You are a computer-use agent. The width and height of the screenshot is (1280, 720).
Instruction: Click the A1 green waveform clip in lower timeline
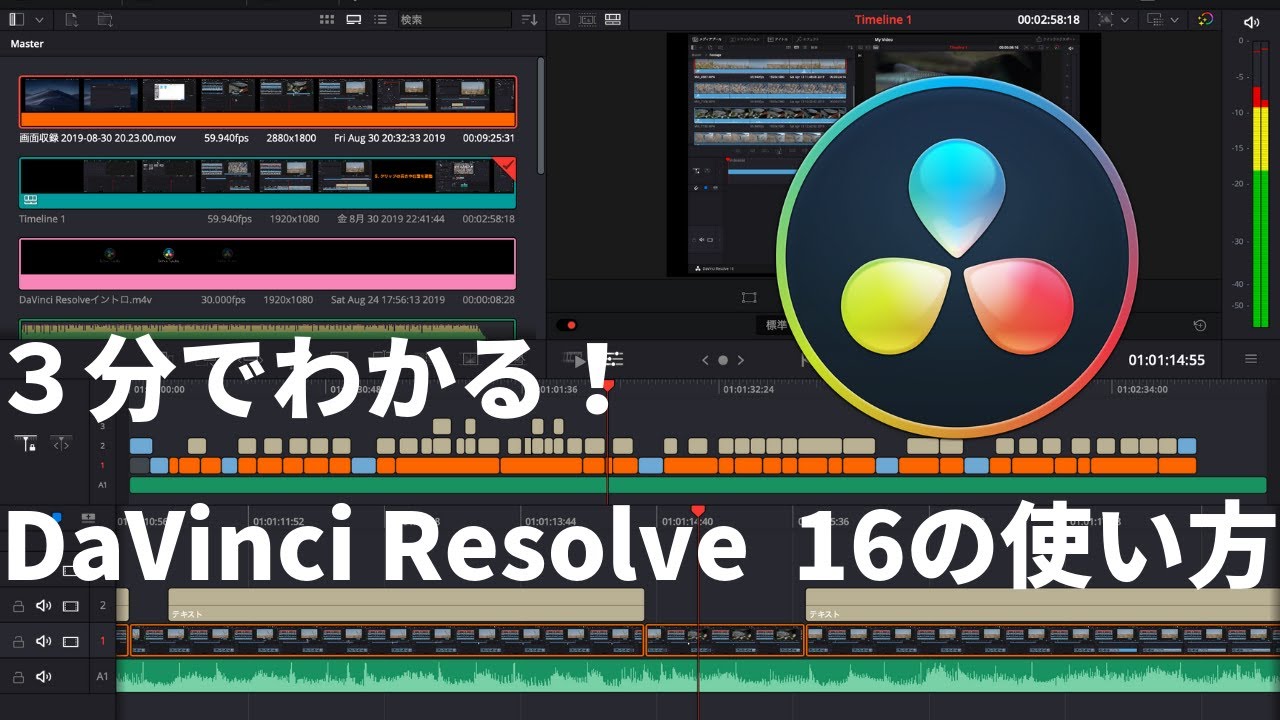coord(698,675)
